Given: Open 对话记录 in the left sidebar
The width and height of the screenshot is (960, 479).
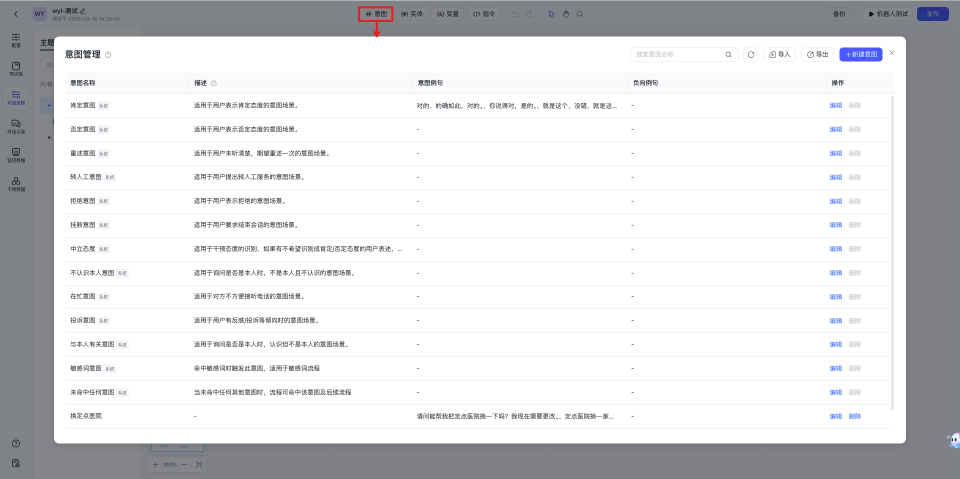Looking at the screenshot, I should point(16,125).
